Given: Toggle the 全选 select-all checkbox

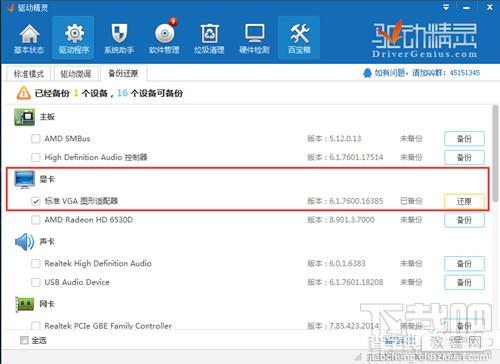Looking at the screenshot, I should point(24,340).
